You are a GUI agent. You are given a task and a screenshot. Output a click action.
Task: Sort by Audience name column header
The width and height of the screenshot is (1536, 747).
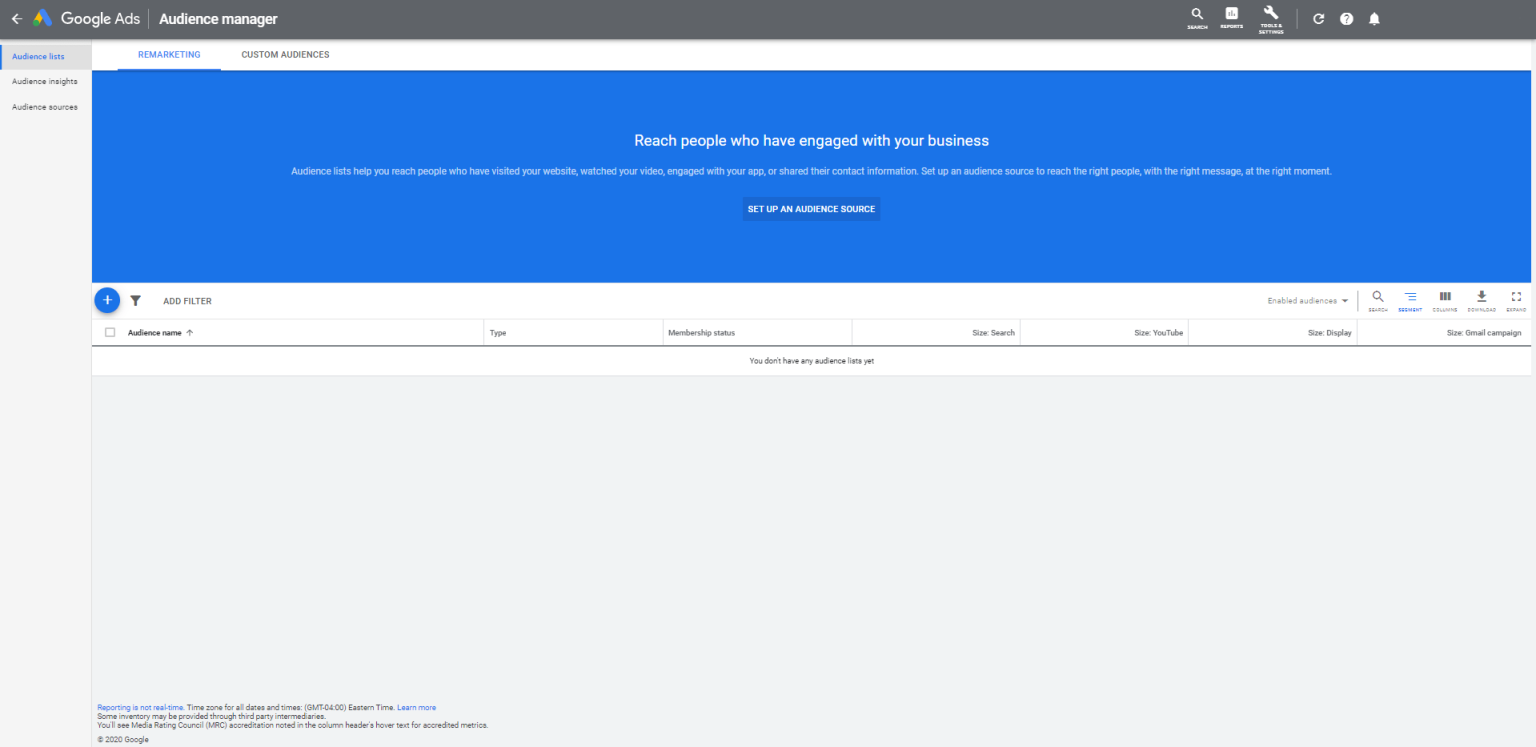pyautogui.click(x=155, y=333)
